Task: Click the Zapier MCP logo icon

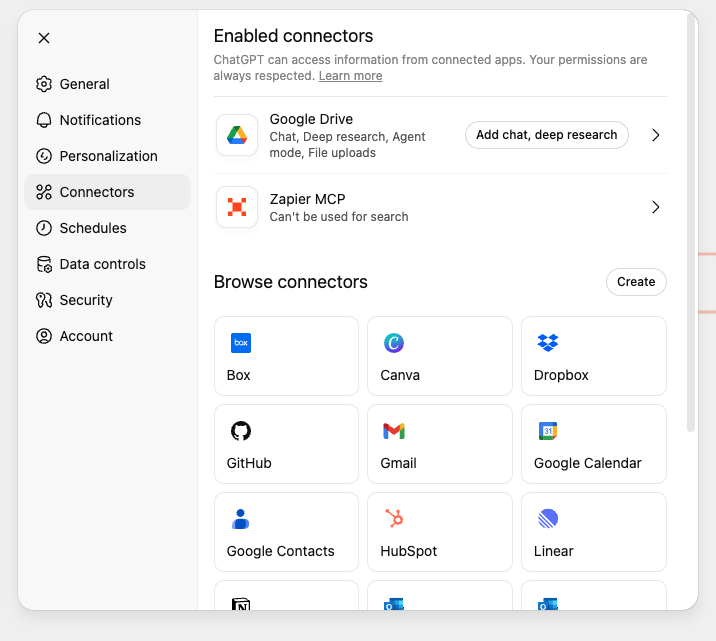Action: pyautogui.click(x=237, y=207)
